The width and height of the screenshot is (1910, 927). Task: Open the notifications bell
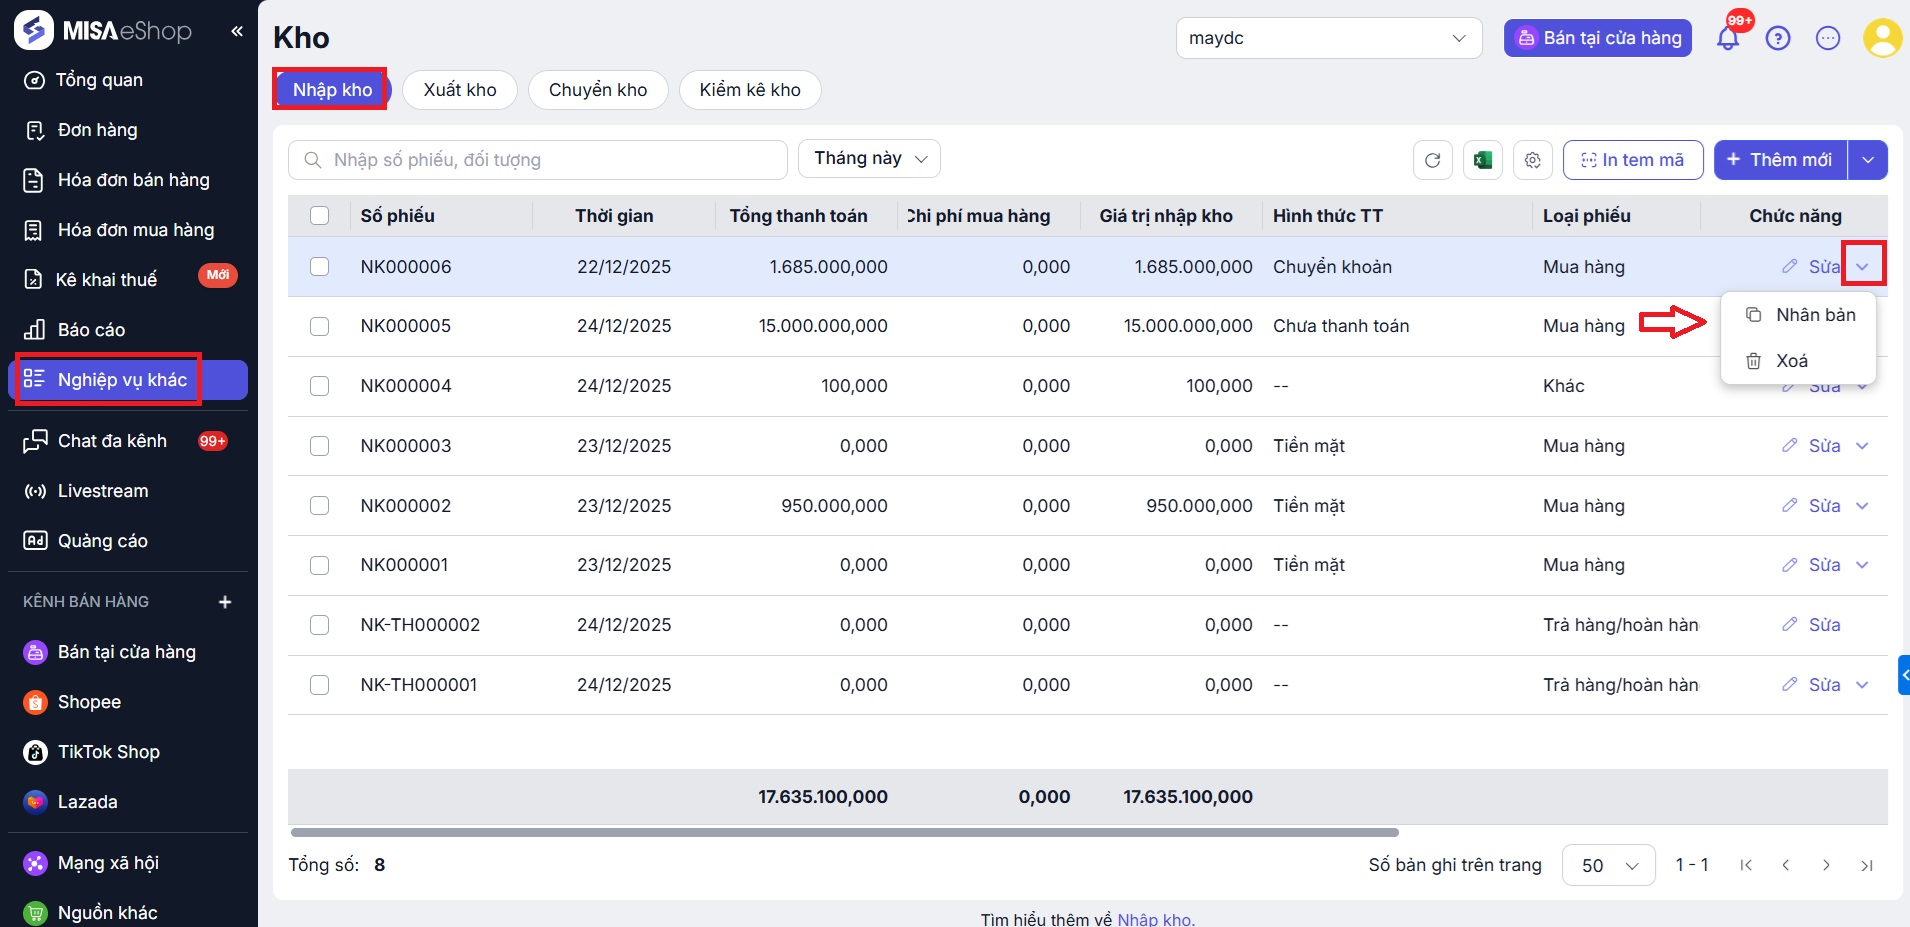(1727, 39)
